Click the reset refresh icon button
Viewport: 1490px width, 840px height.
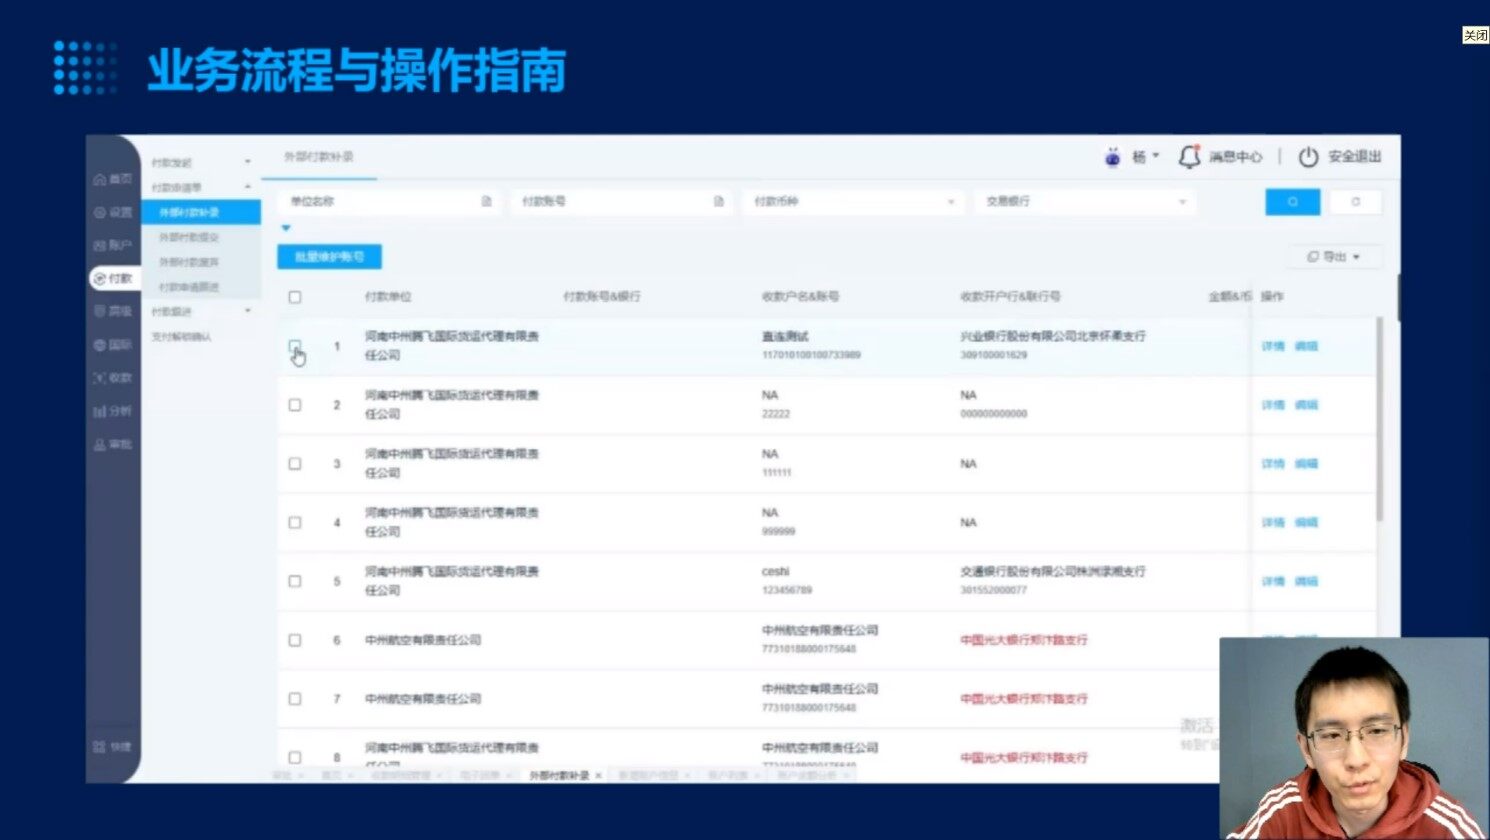[x=1355, y=202]
